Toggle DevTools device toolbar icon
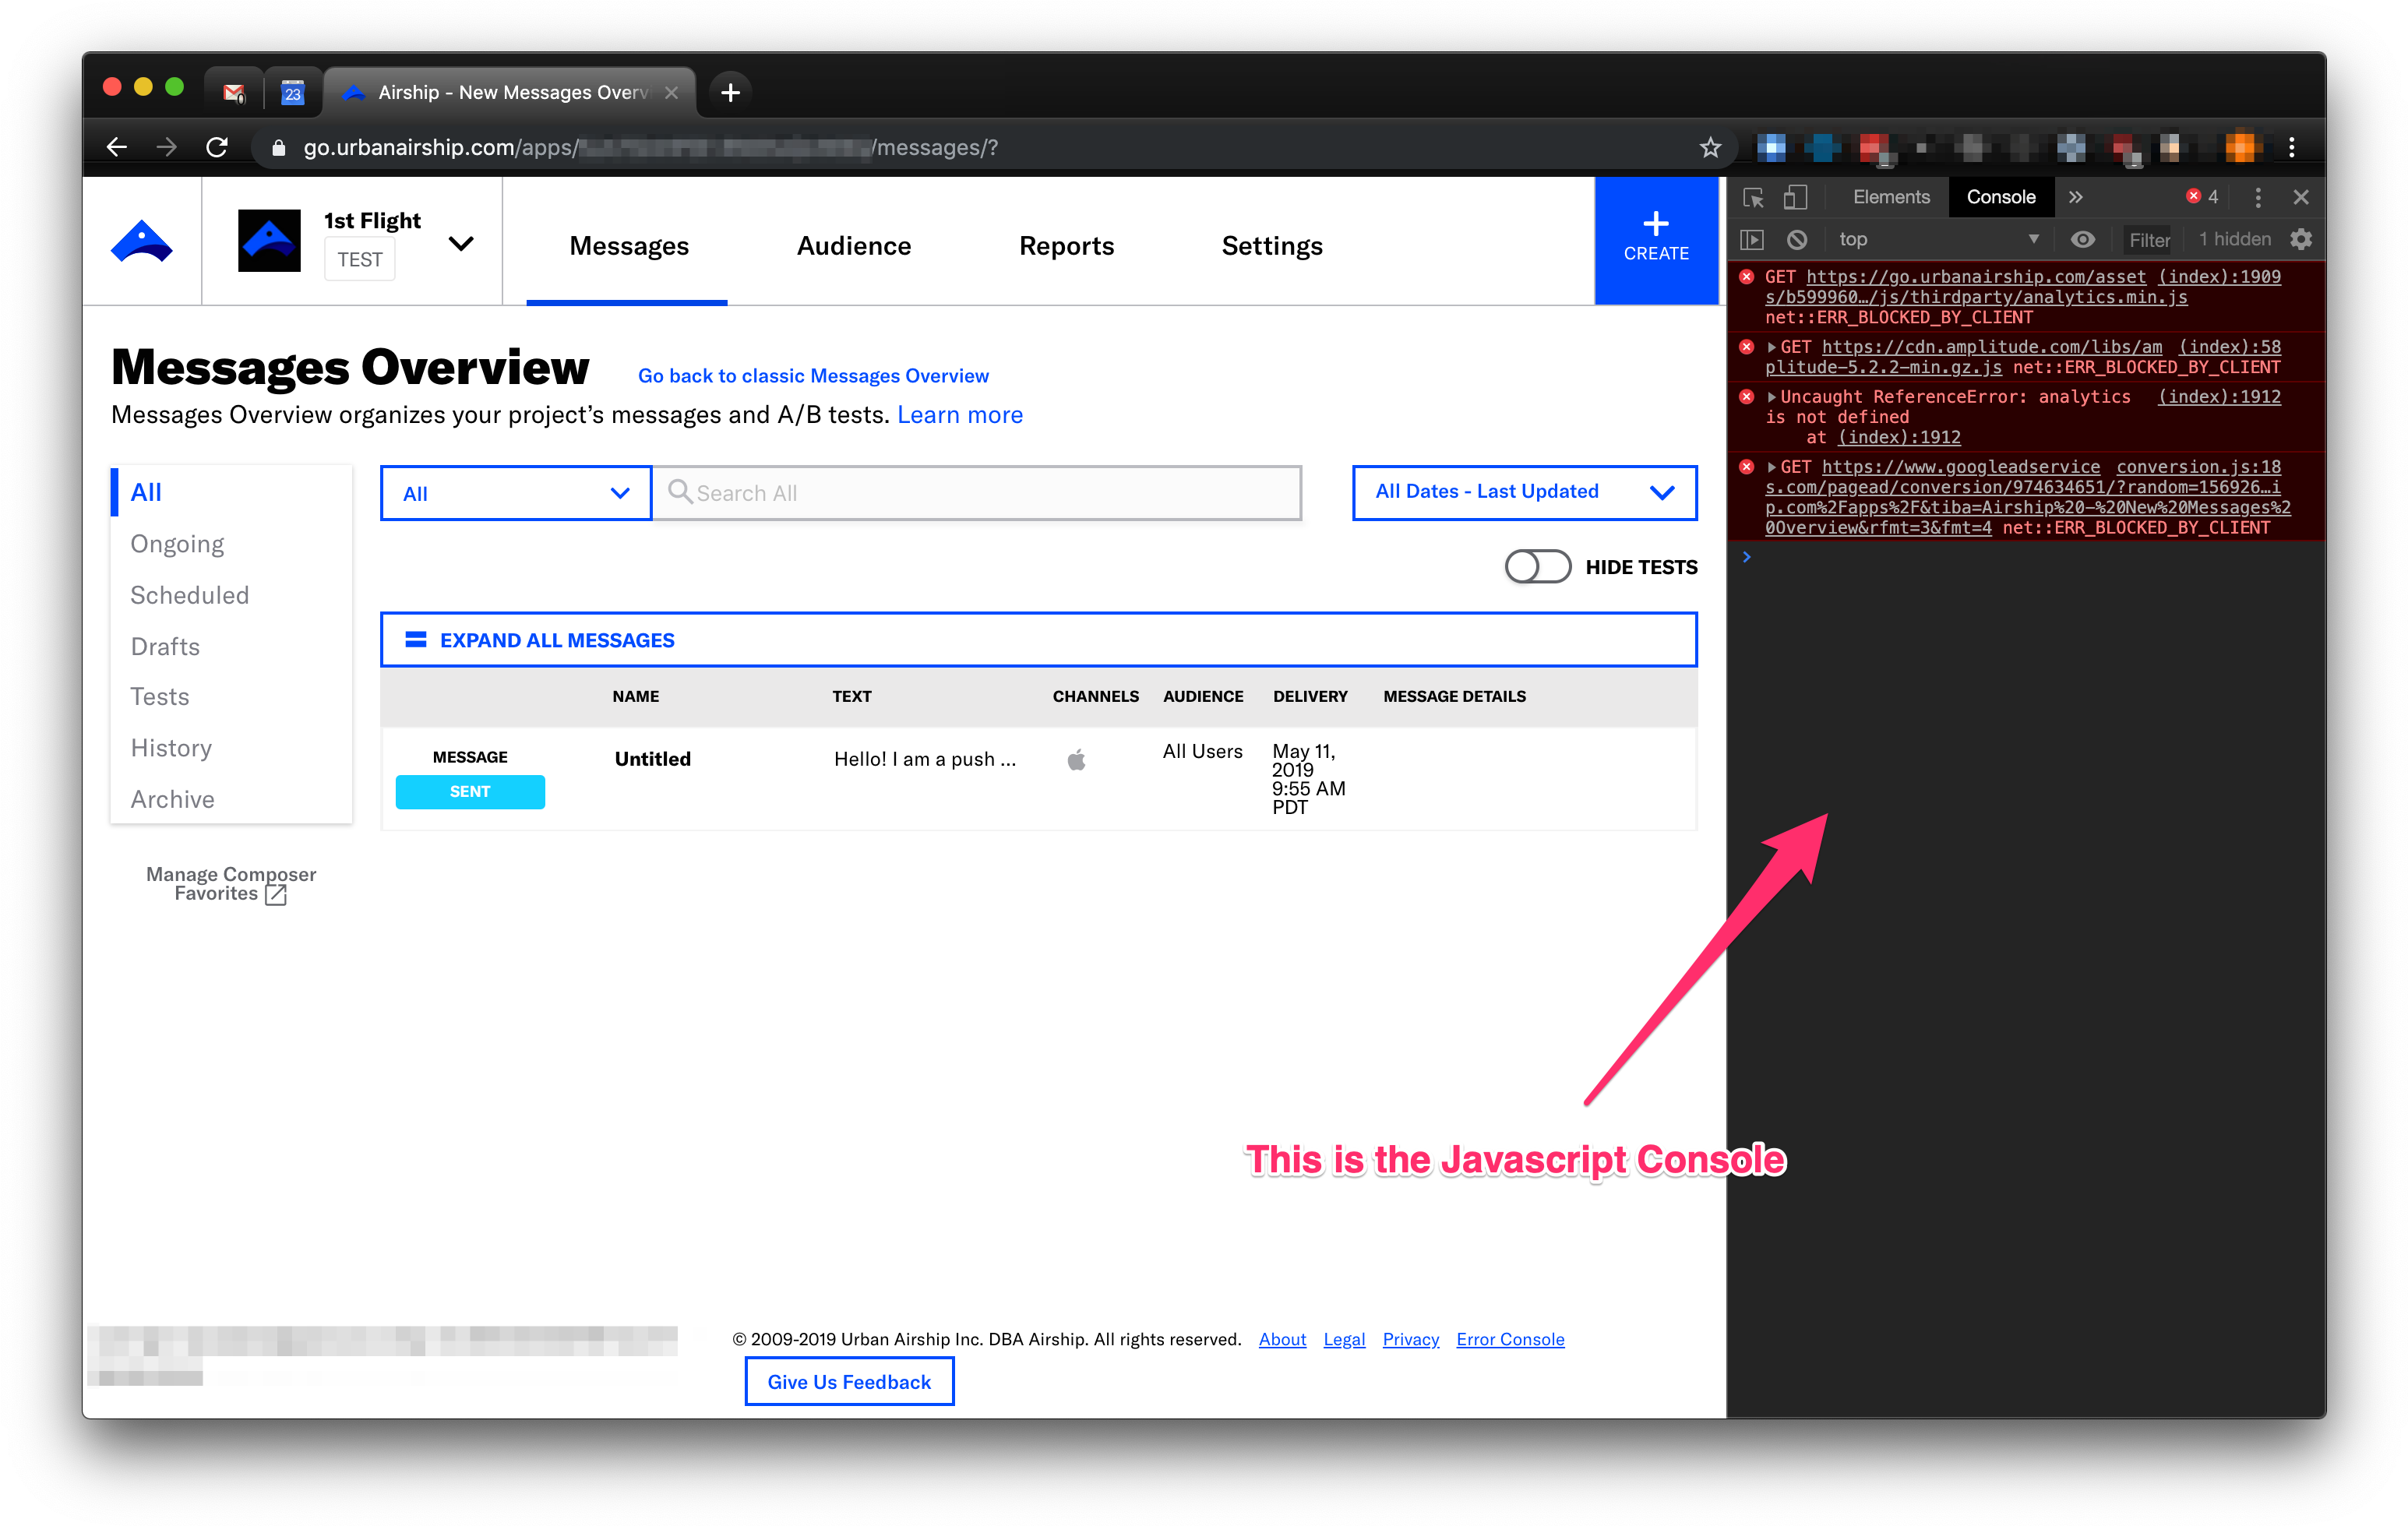The width and height of the screenshot is (2408, 1526). (1795, 197)
